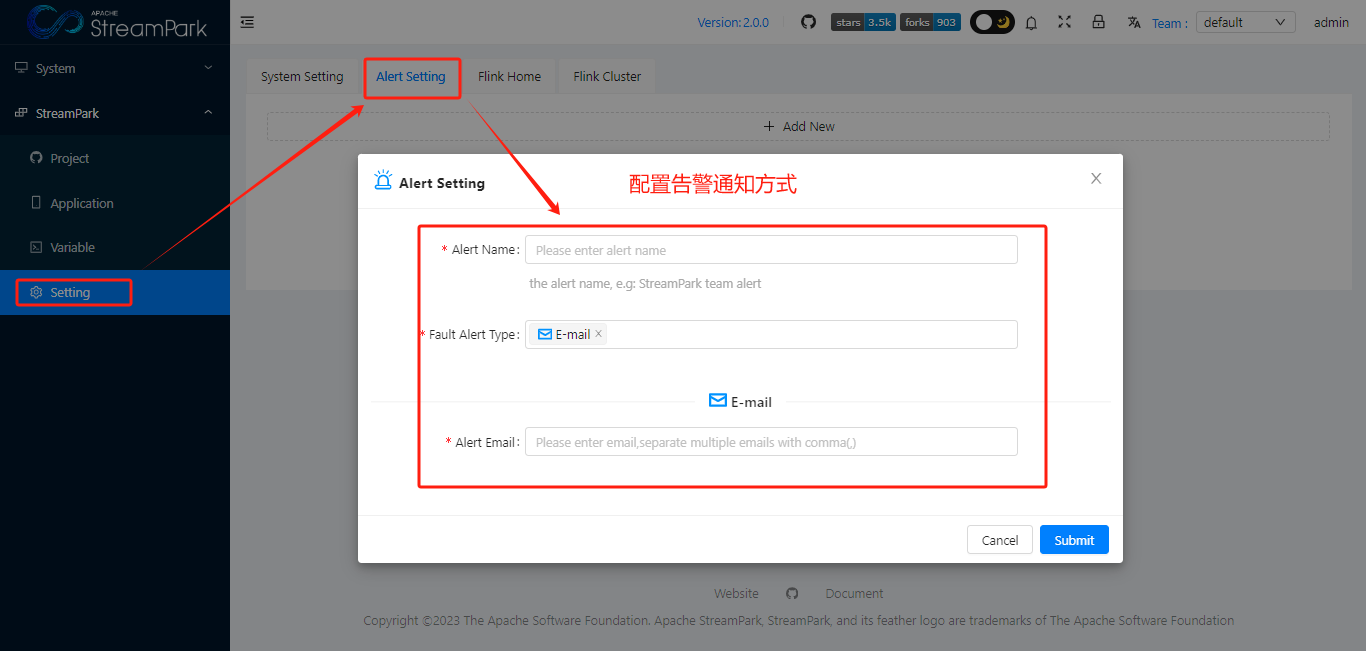Open the admin user menu
1366x651 pixels.
(x=1331, y=22)
